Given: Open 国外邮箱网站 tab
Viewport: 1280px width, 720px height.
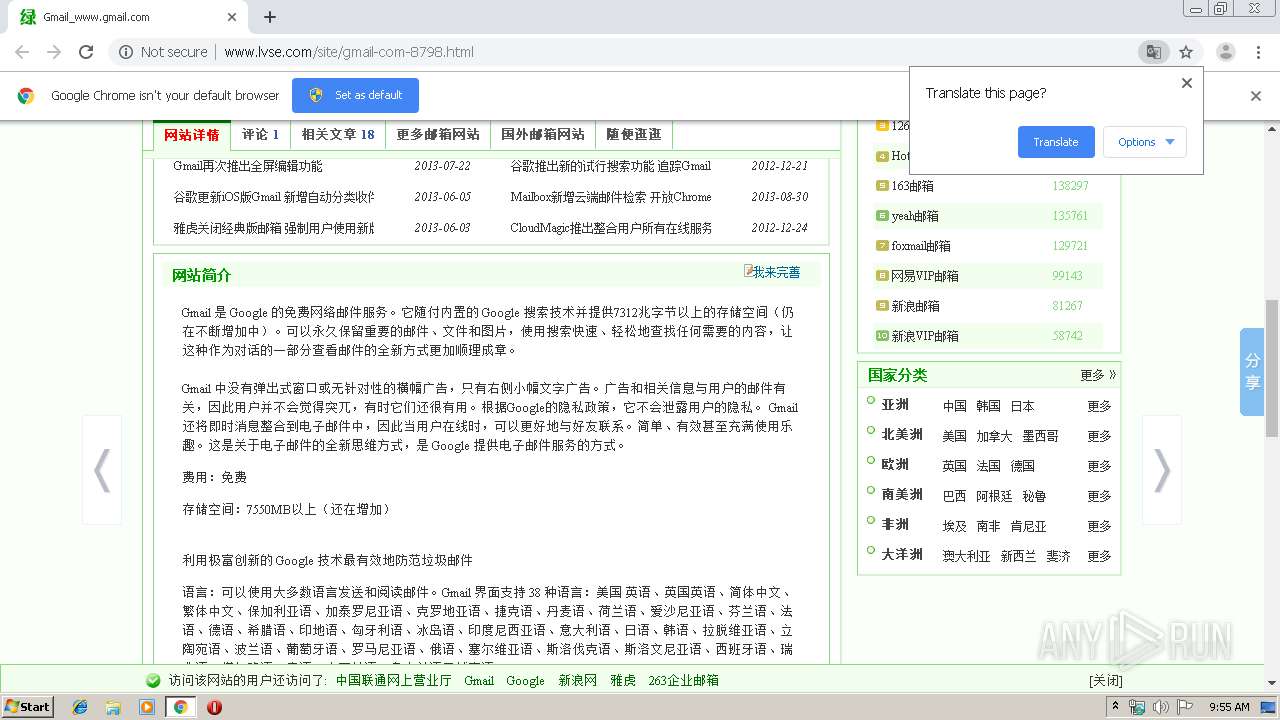Looking at the screenshot, I should [543, 134].
